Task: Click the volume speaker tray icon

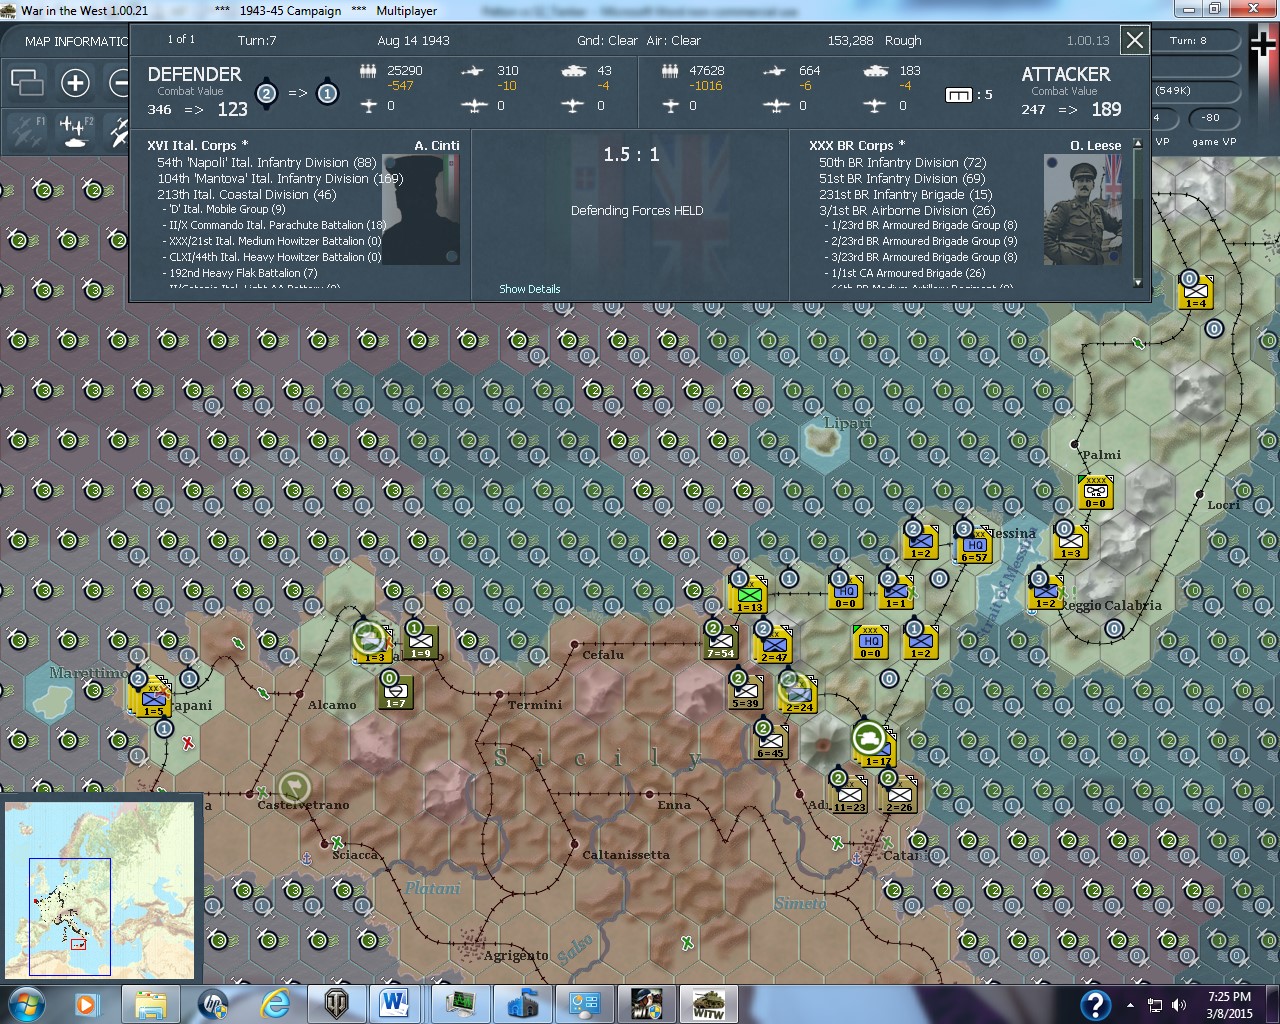Action: [x=1179, y=1005]
